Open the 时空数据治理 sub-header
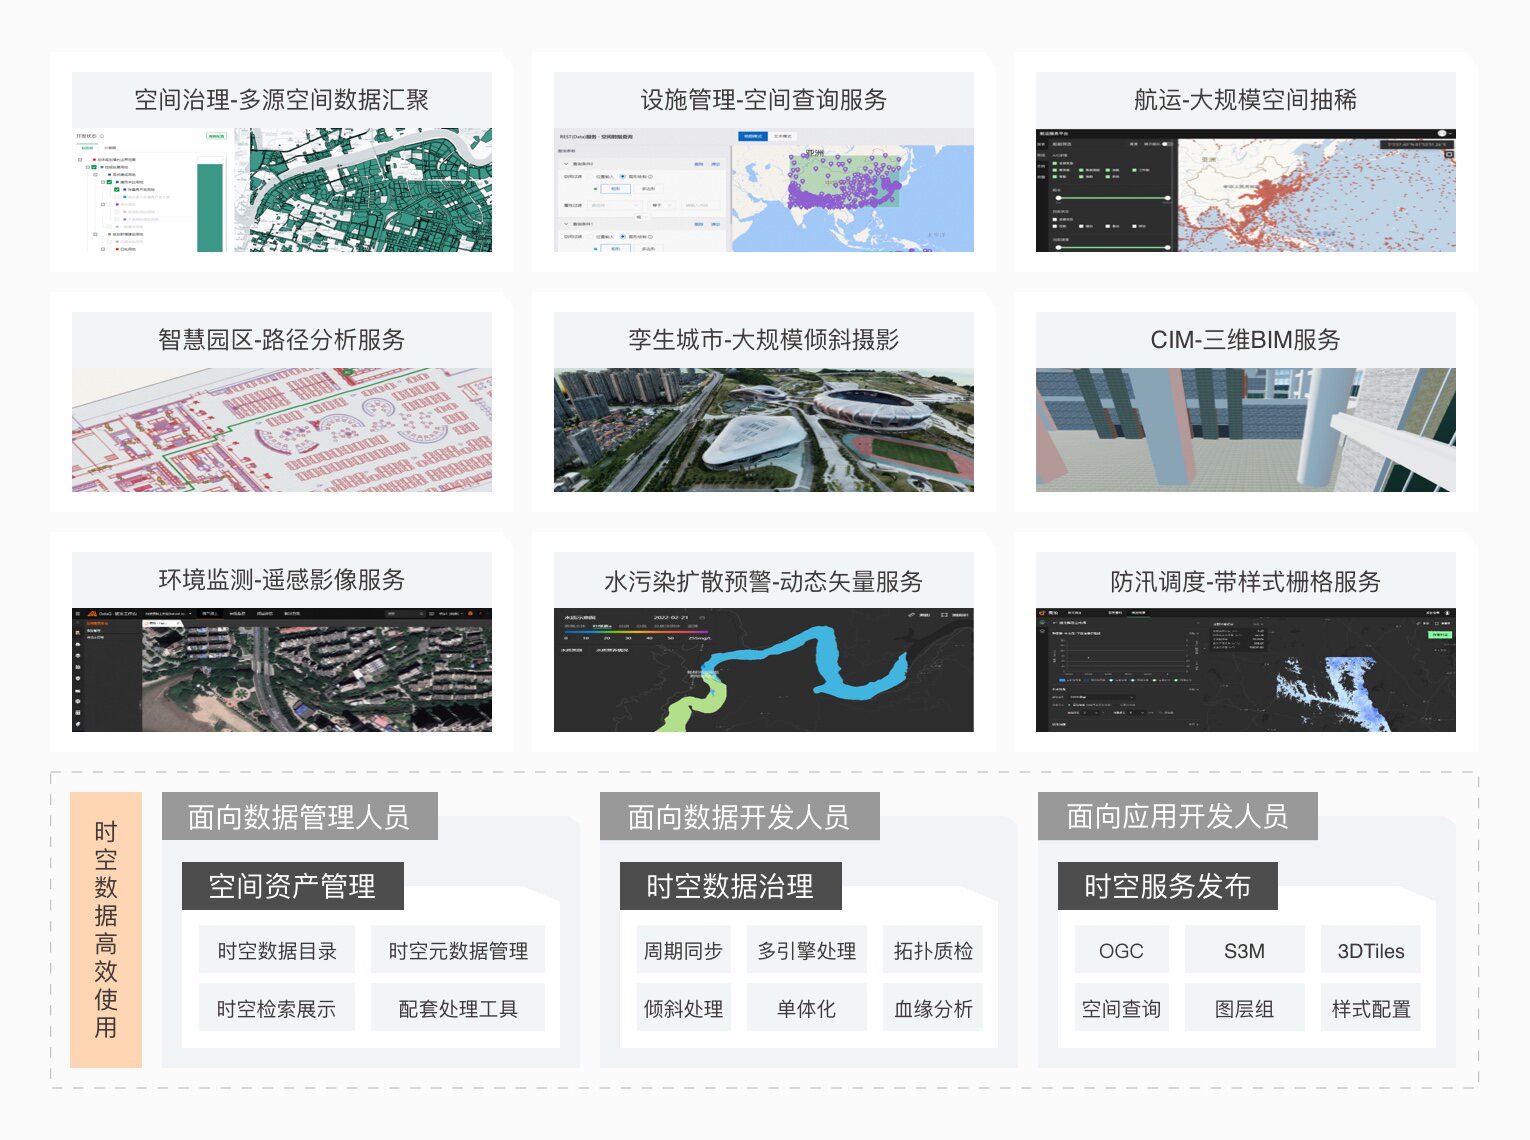Screen dimensions: 1530x1140 click(730, 886)
